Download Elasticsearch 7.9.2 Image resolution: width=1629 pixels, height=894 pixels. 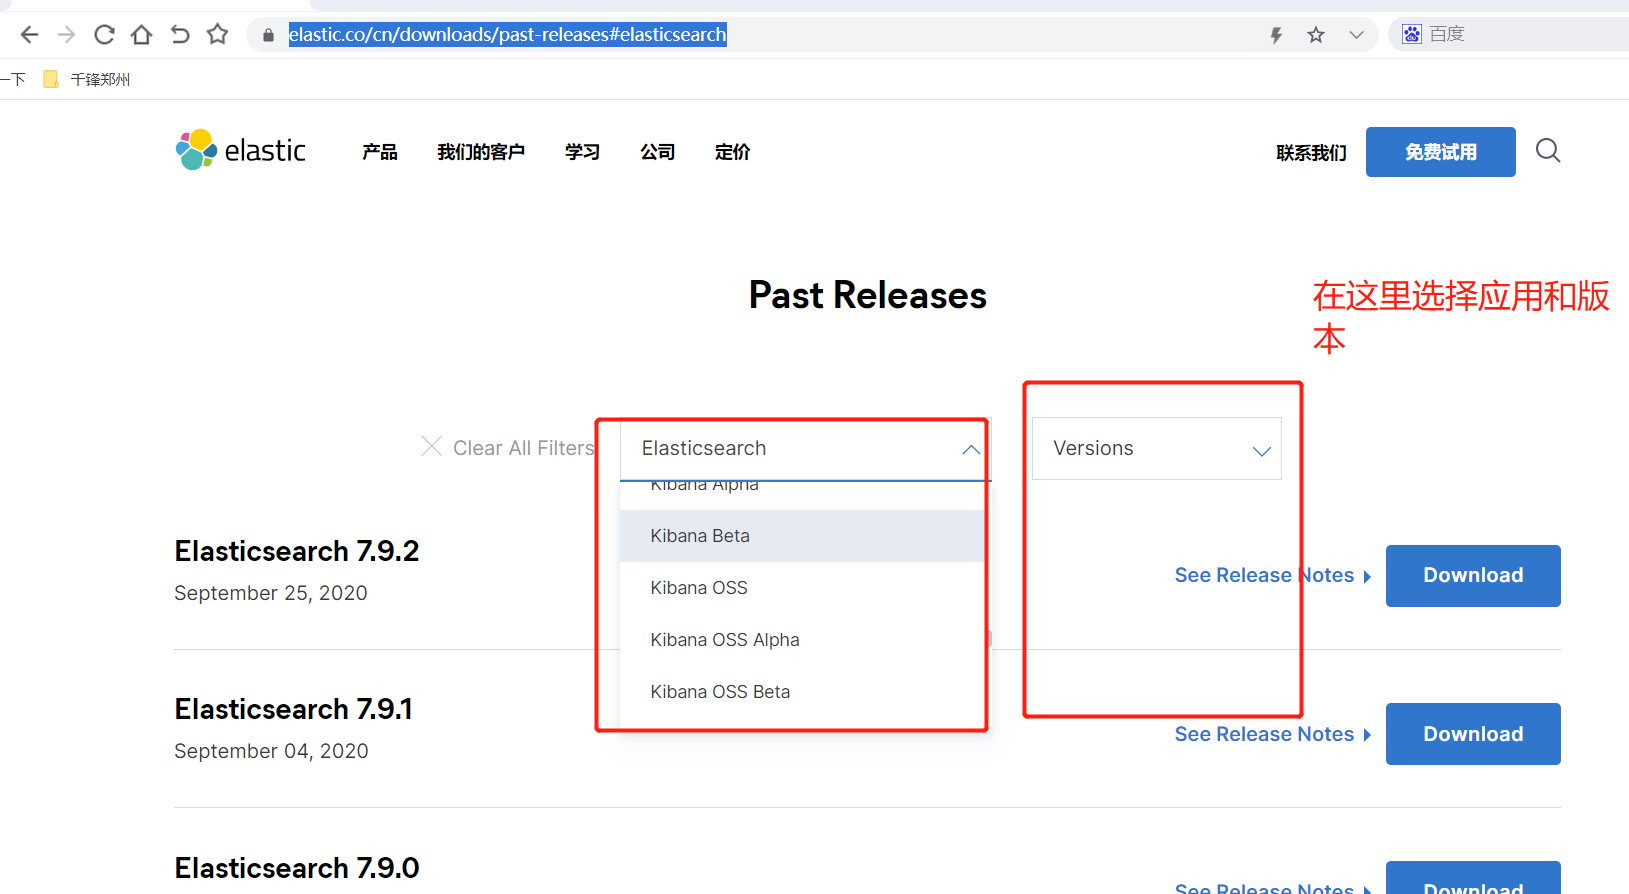[1473, 576]
